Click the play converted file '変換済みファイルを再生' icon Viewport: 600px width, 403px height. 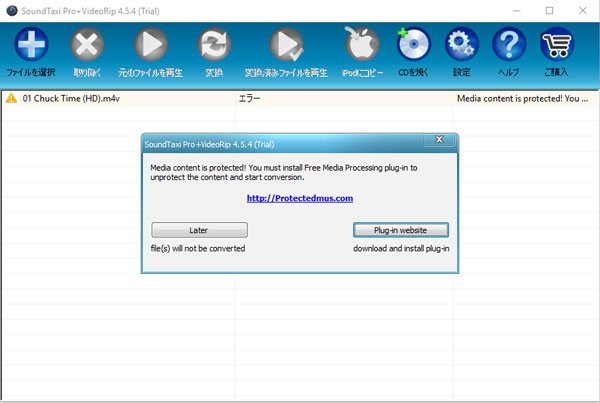286,44
